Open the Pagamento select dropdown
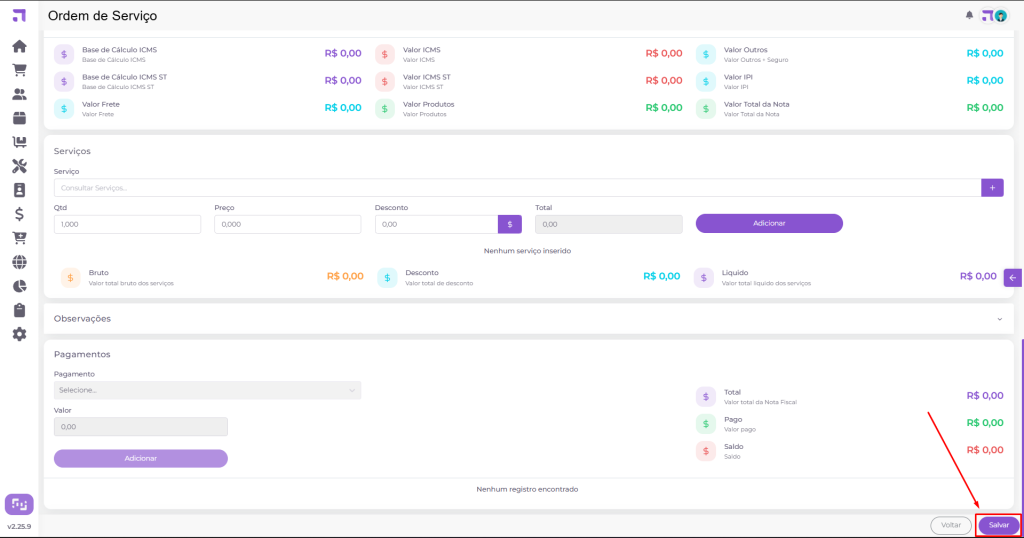1024x538 pixels. (x=207, y=390)
